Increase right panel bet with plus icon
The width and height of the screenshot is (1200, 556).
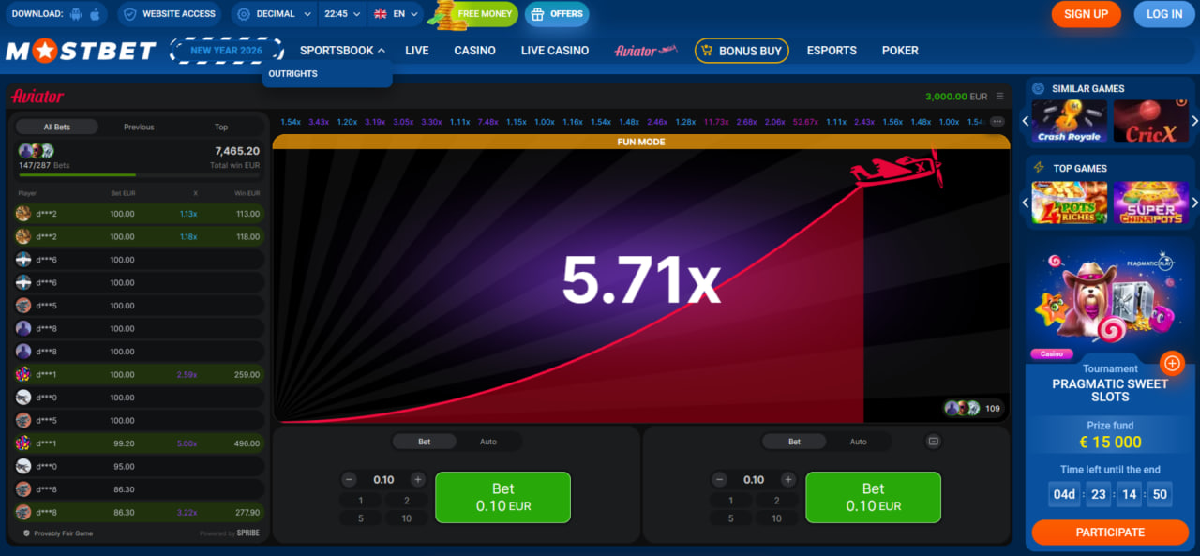(788, 480)
